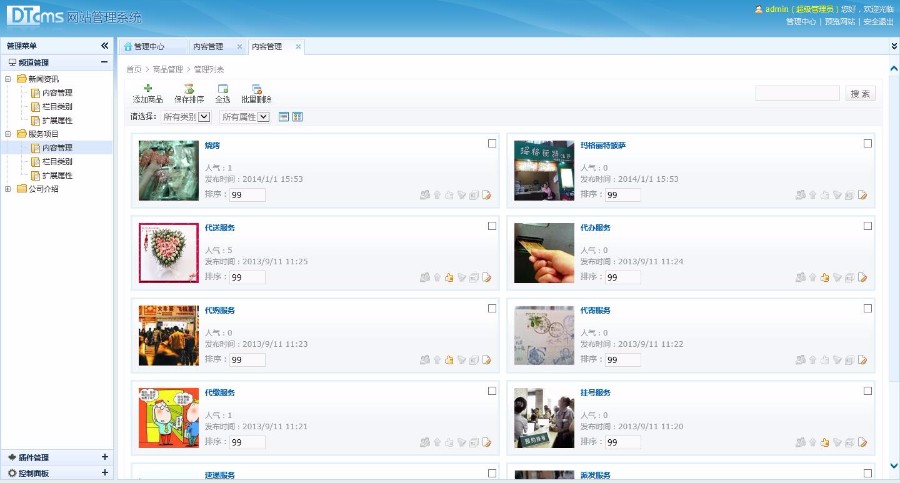Click the edit icon on the 代寄服务 card
This screenshot has height=483, width=900.
click(x=862, y=360)
